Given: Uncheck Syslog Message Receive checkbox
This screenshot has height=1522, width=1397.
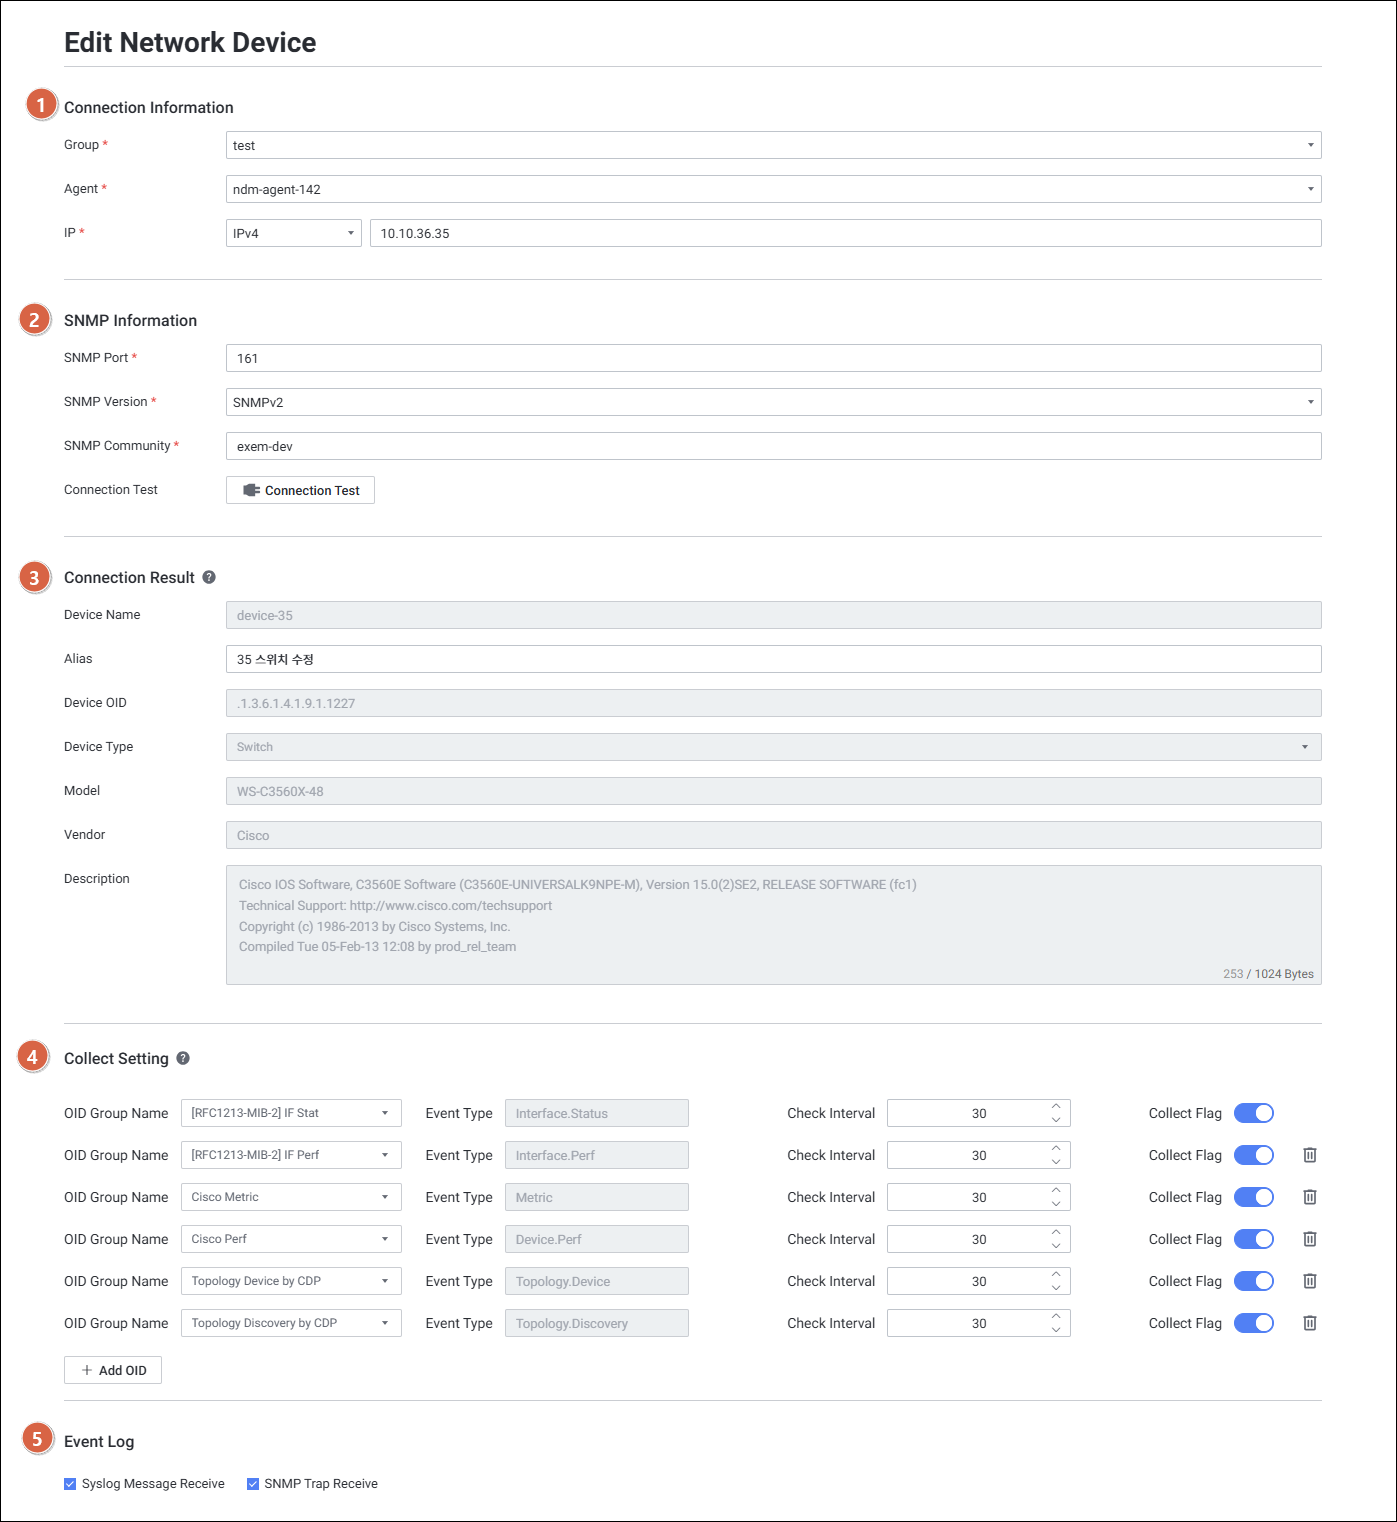Looking at the screenshot, I should click(x=70, y=1484).
